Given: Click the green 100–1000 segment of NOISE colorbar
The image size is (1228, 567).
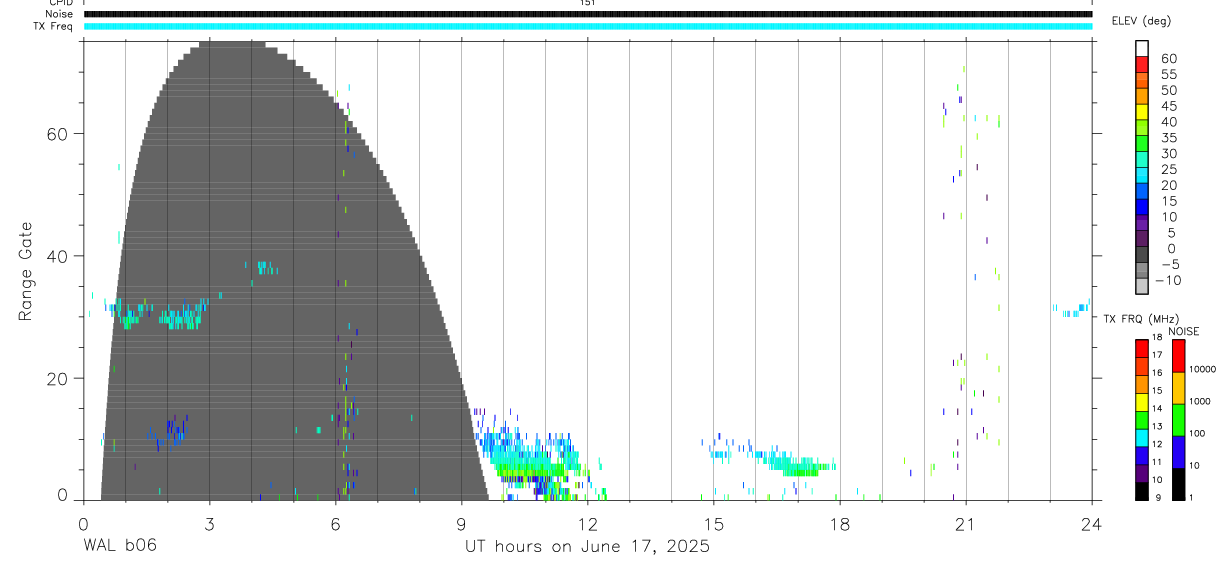Looking at the screenshot, I should [x=1178, y=419].
